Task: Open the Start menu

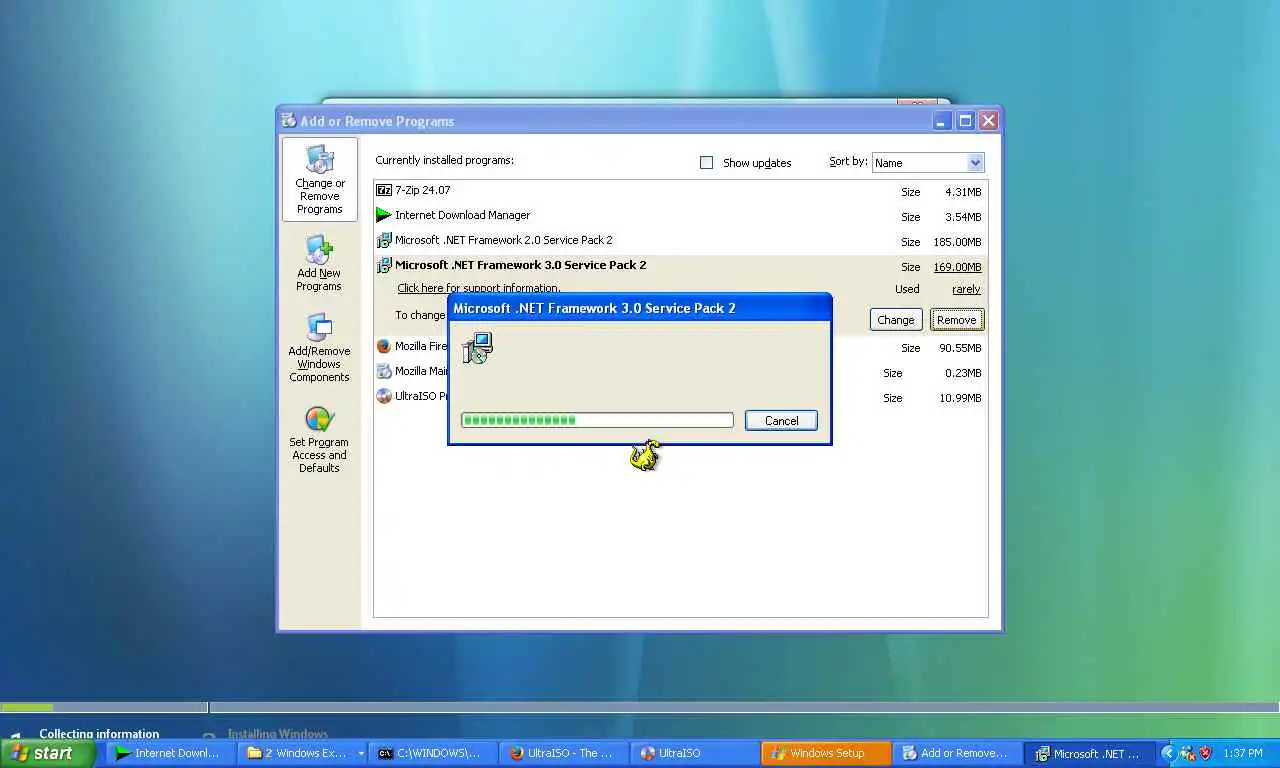Action: point(48,753)
